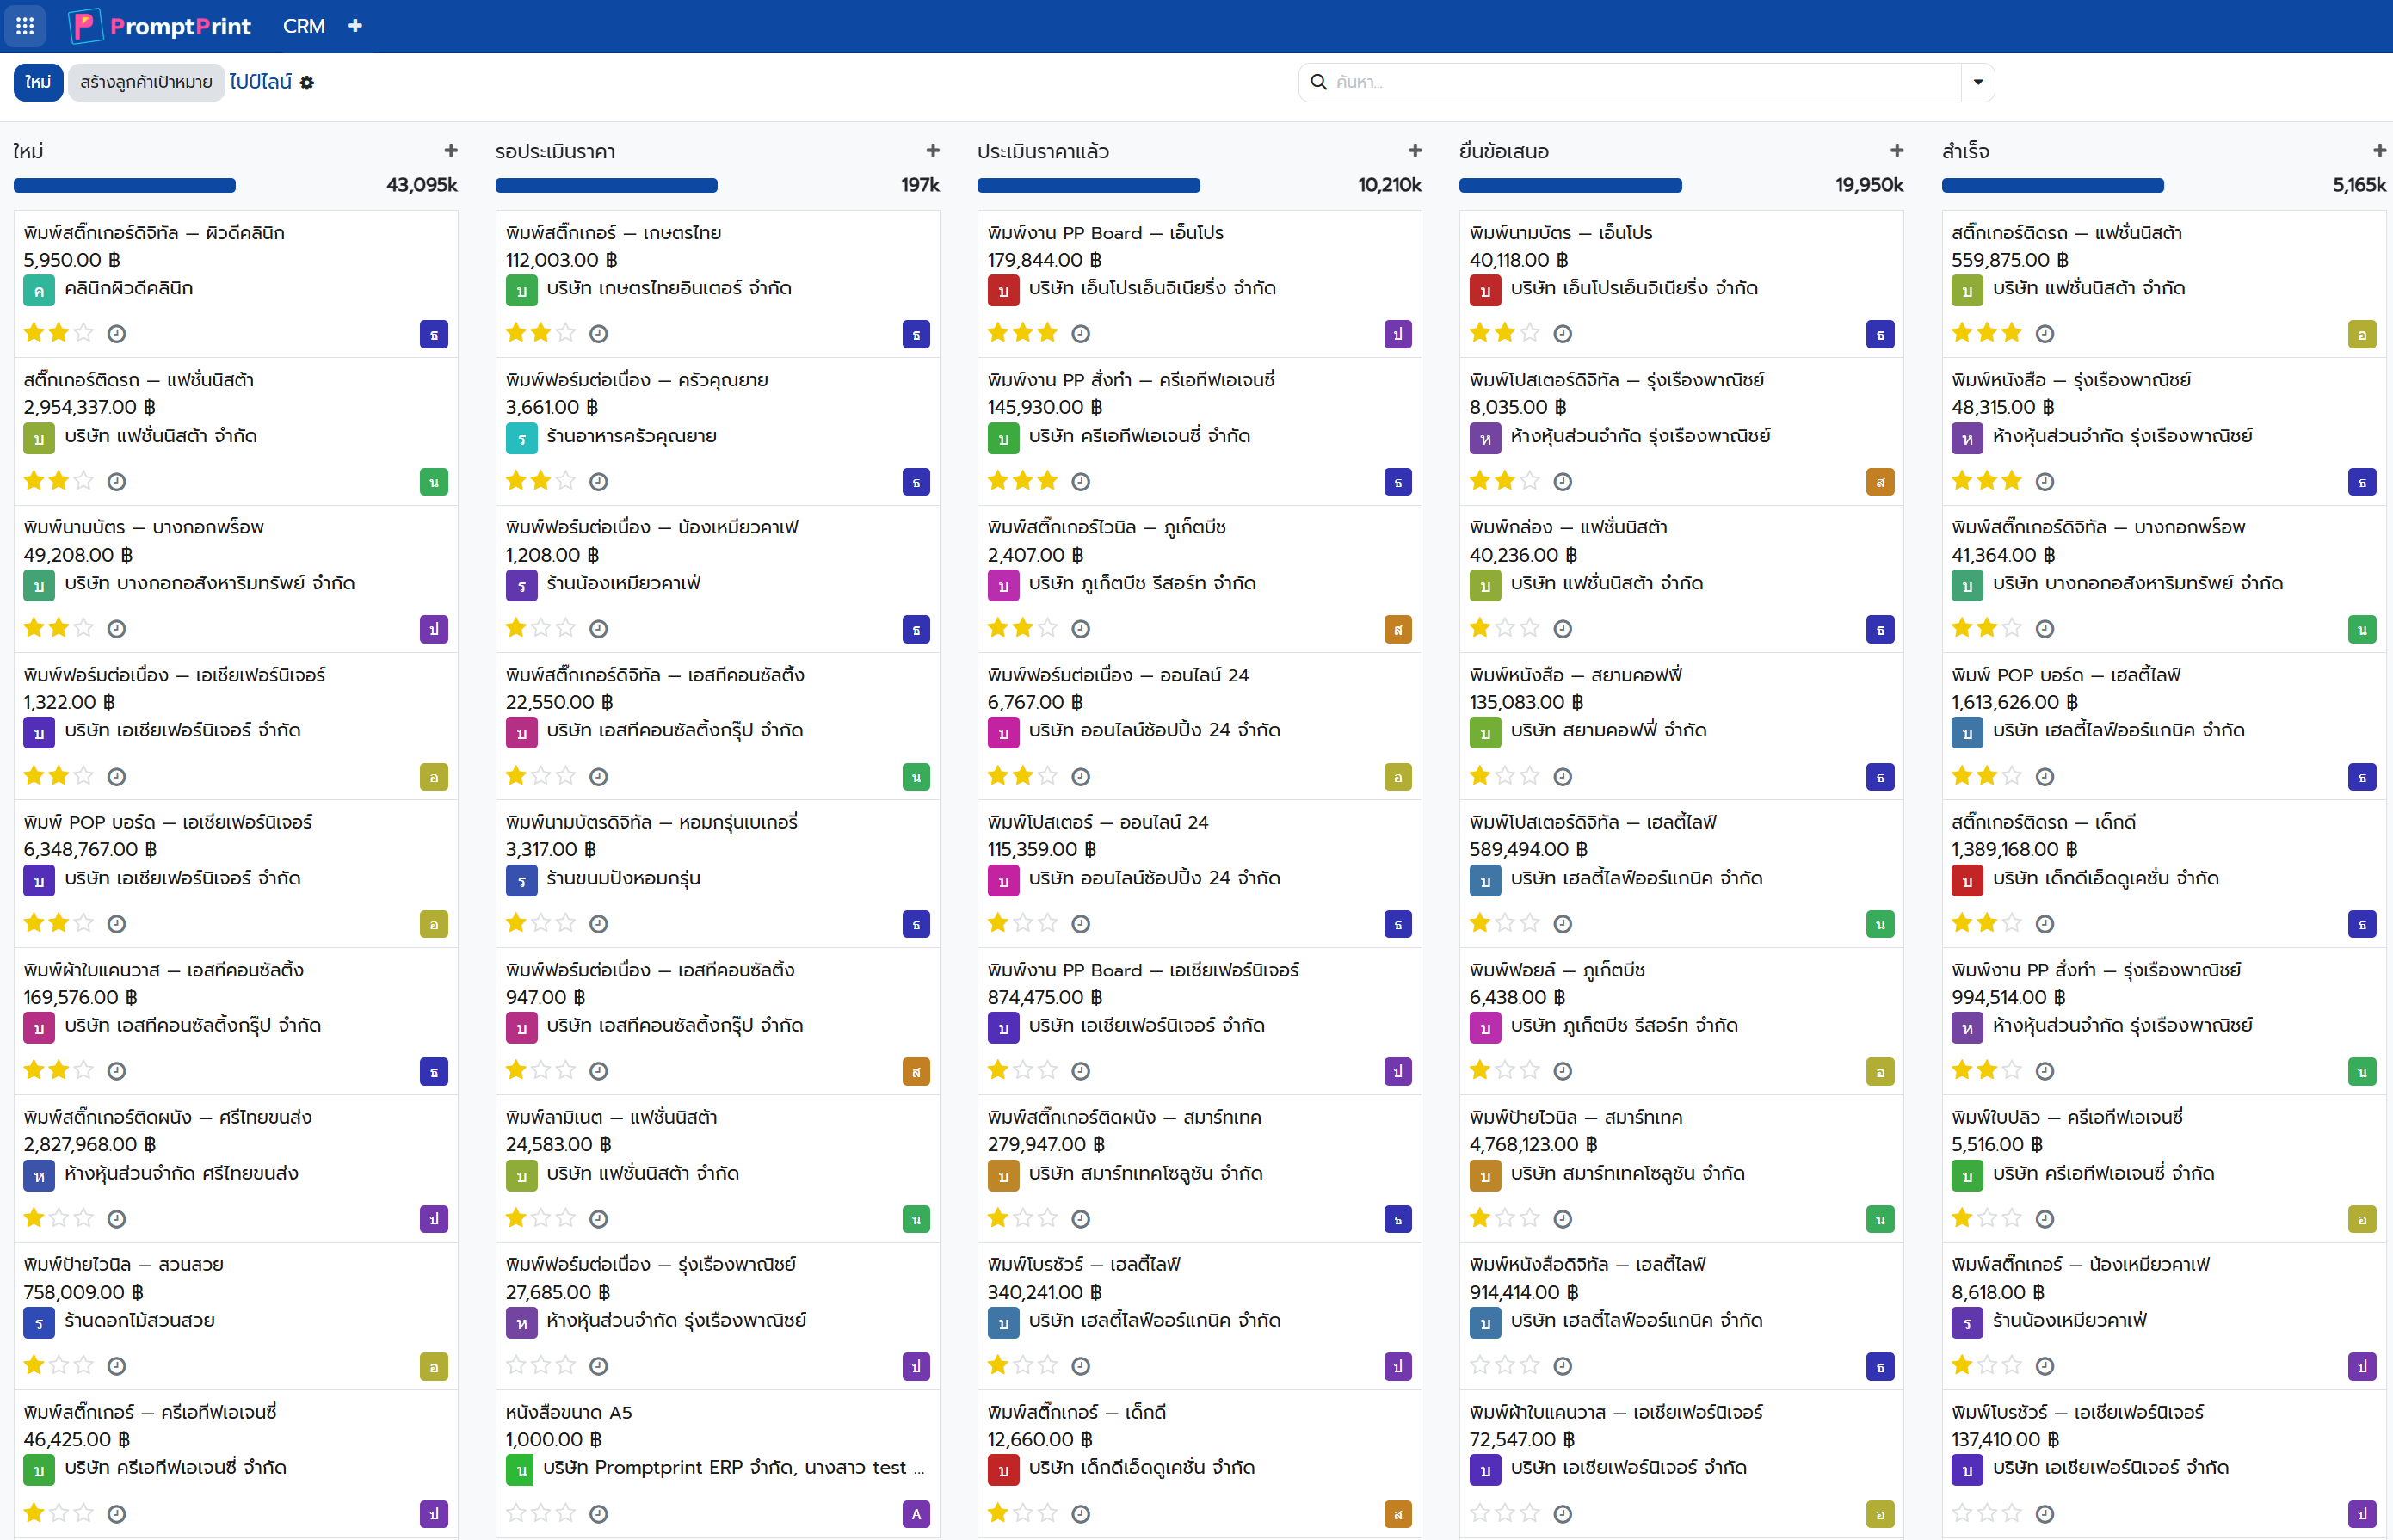Click total 10,210k in ประเมินราคาแล้ว column
The width and height of the screenshot is (2393, 1540).
[1389, 185]
